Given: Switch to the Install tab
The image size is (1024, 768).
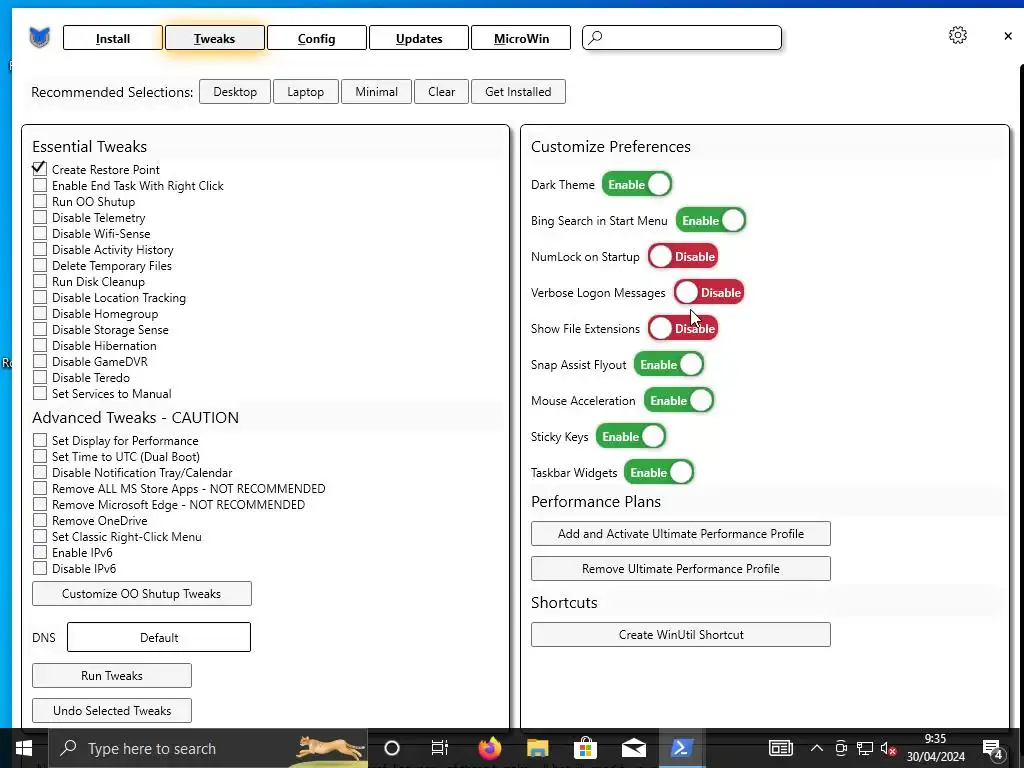Looking at the screenshot, I should pos(112,38).
